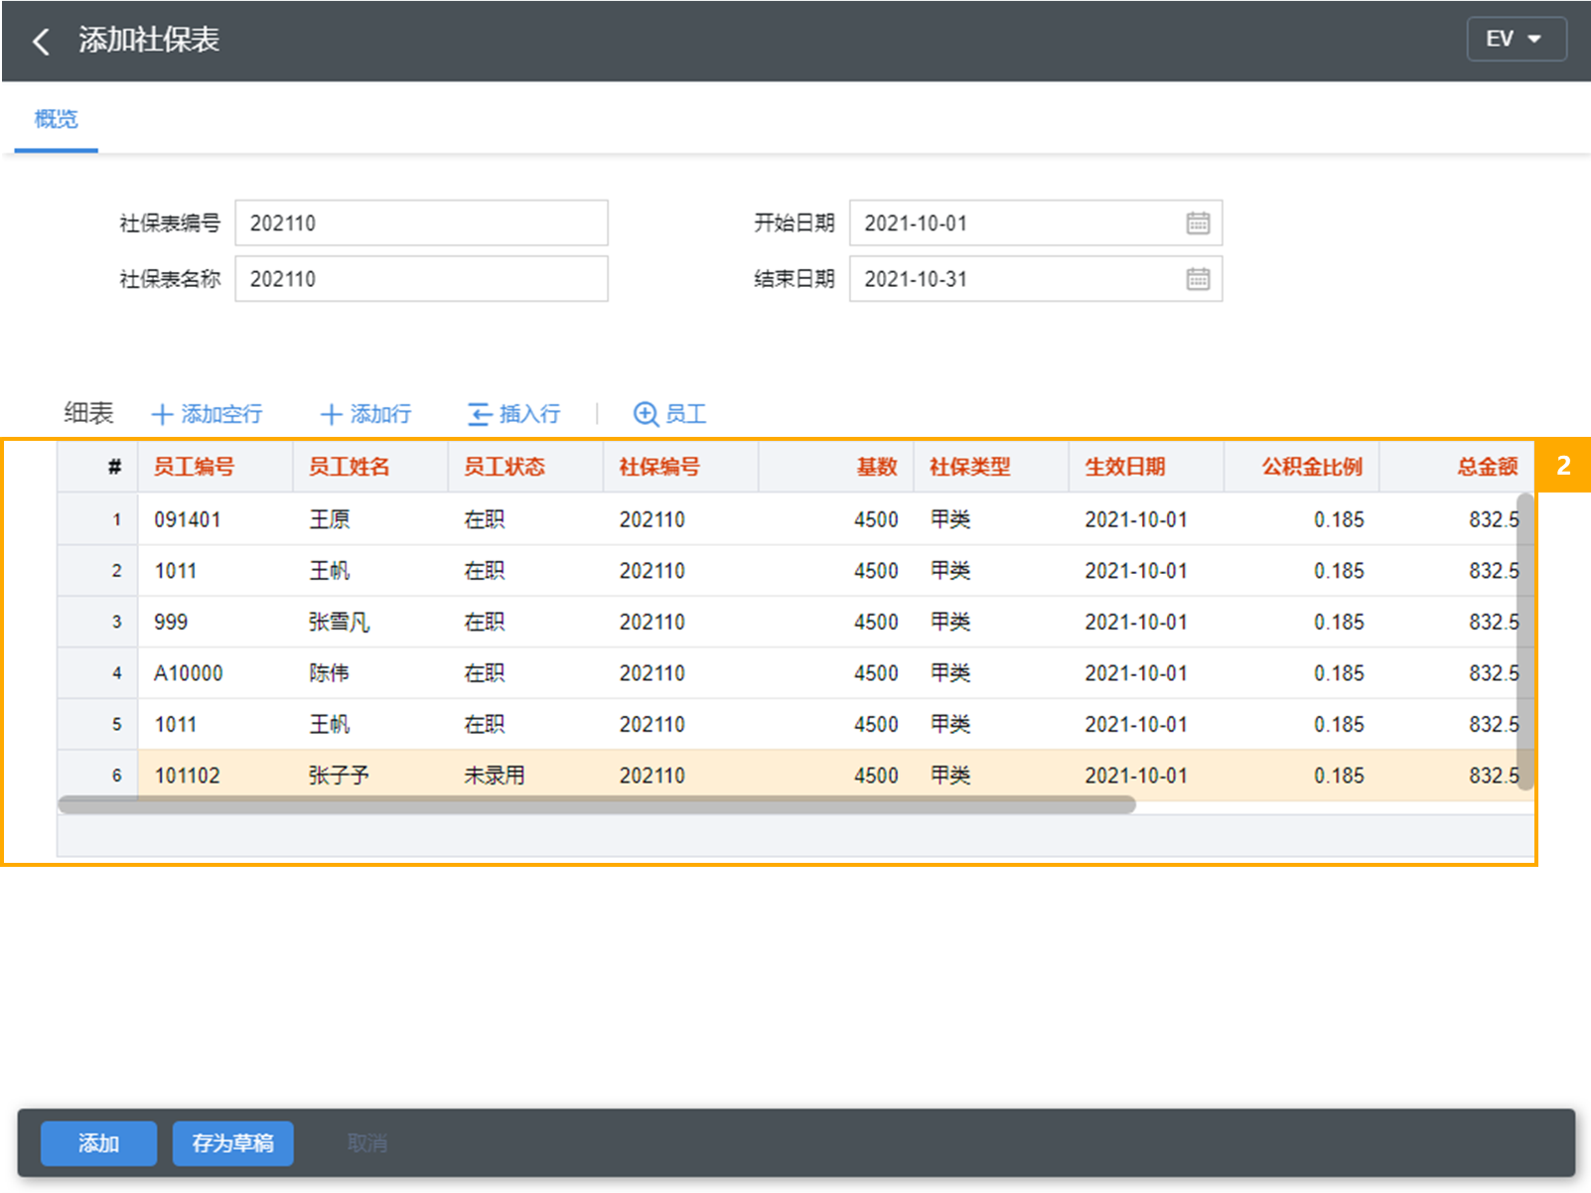1591x1193 pixels.
Task: Click the 基数 cell 4500 in 张雪凡 row
Action: [835, 622]
